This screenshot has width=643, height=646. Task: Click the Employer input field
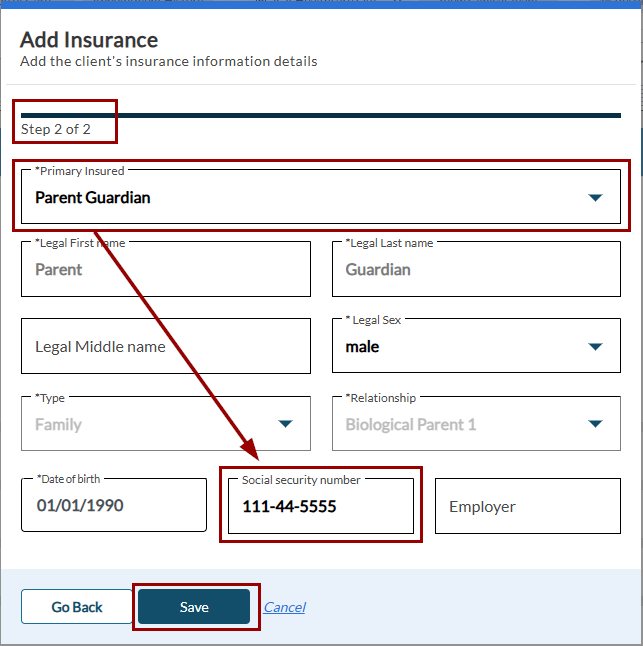click(x=527, y=506)
